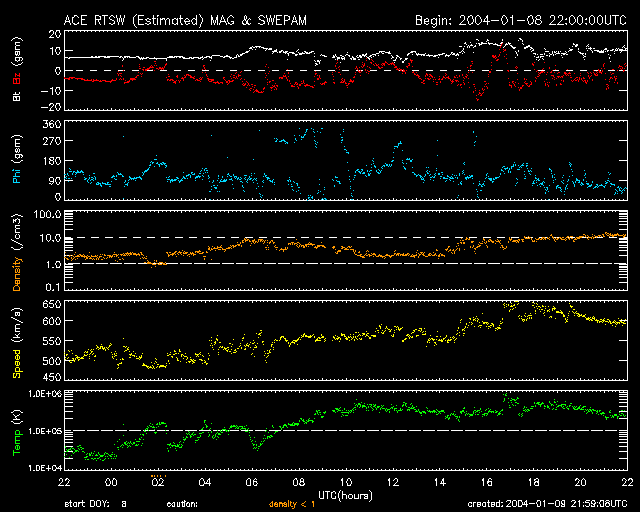Click the white 'Bt' axis label
This screenshot has width=640, height=512.
point(17,96)
